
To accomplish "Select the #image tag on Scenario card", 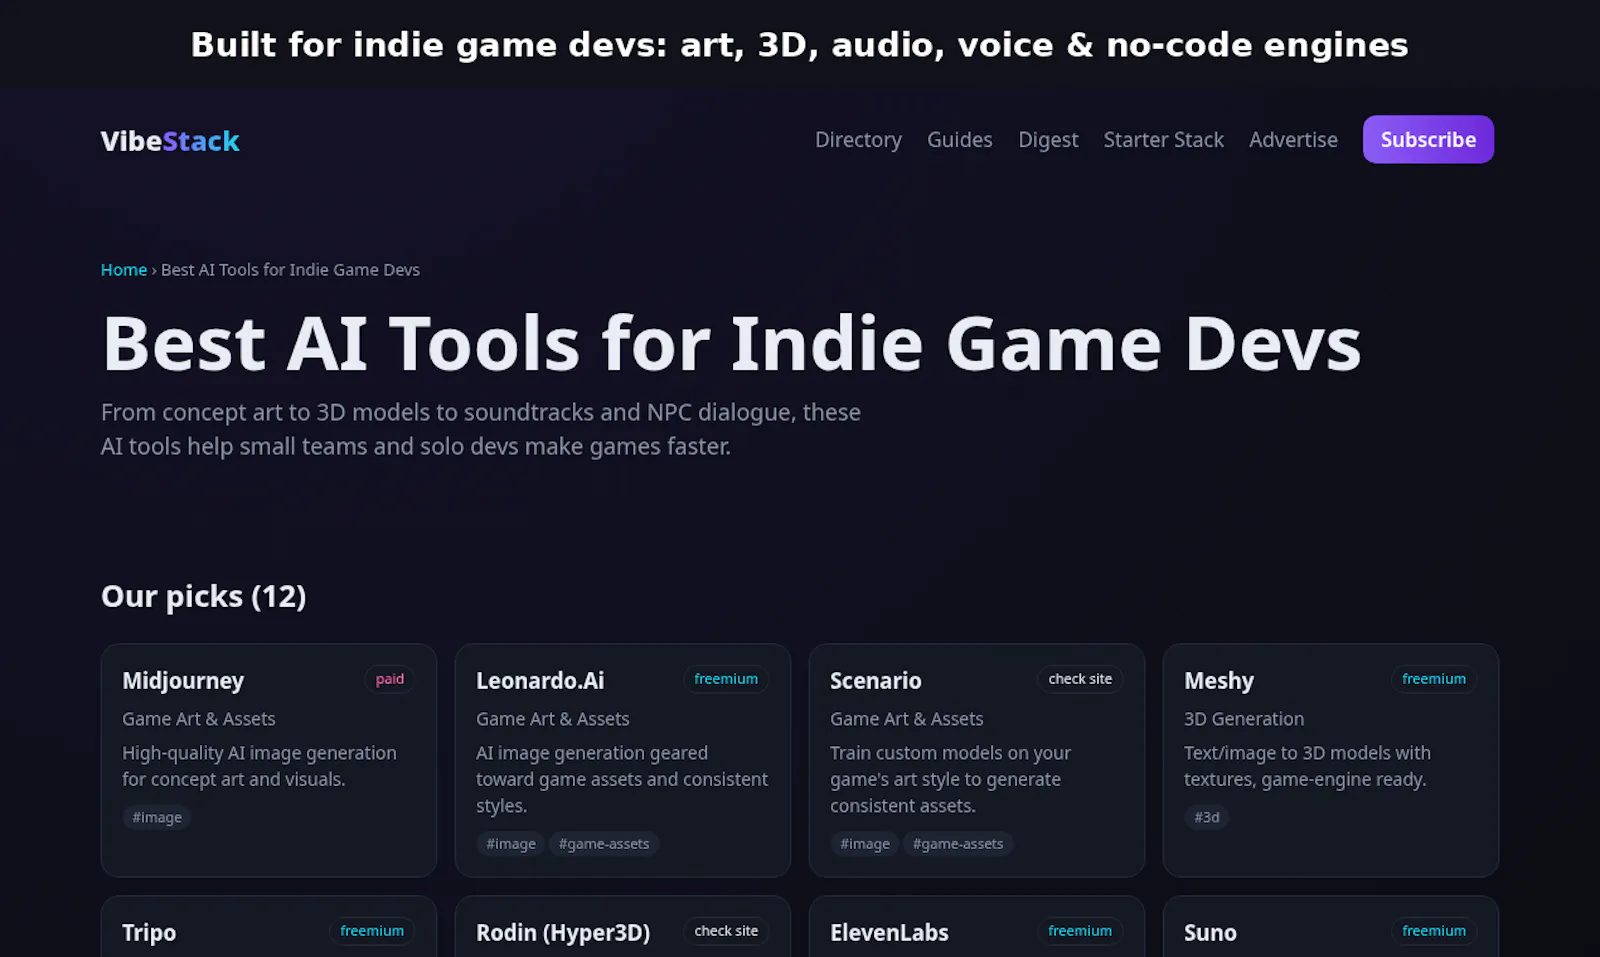I will [865, 844].
